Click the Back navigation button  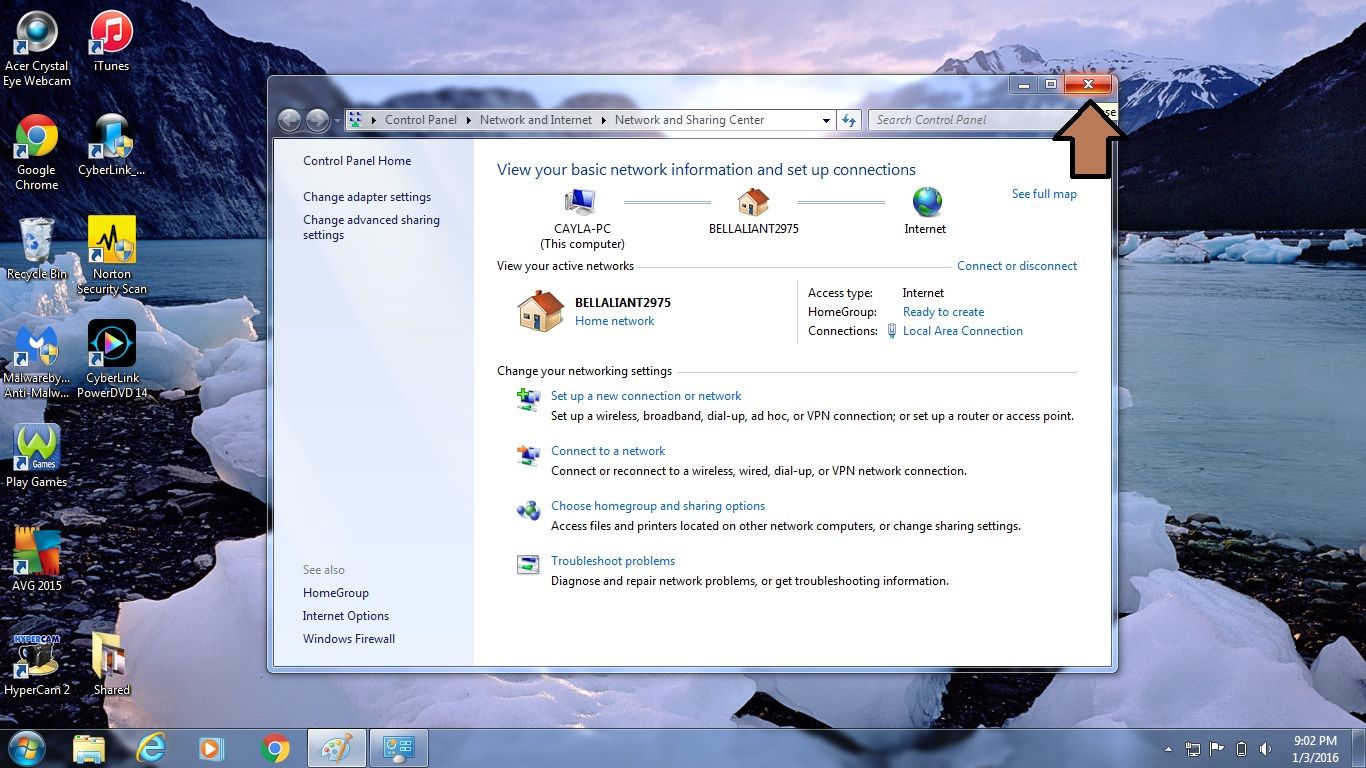290,121
